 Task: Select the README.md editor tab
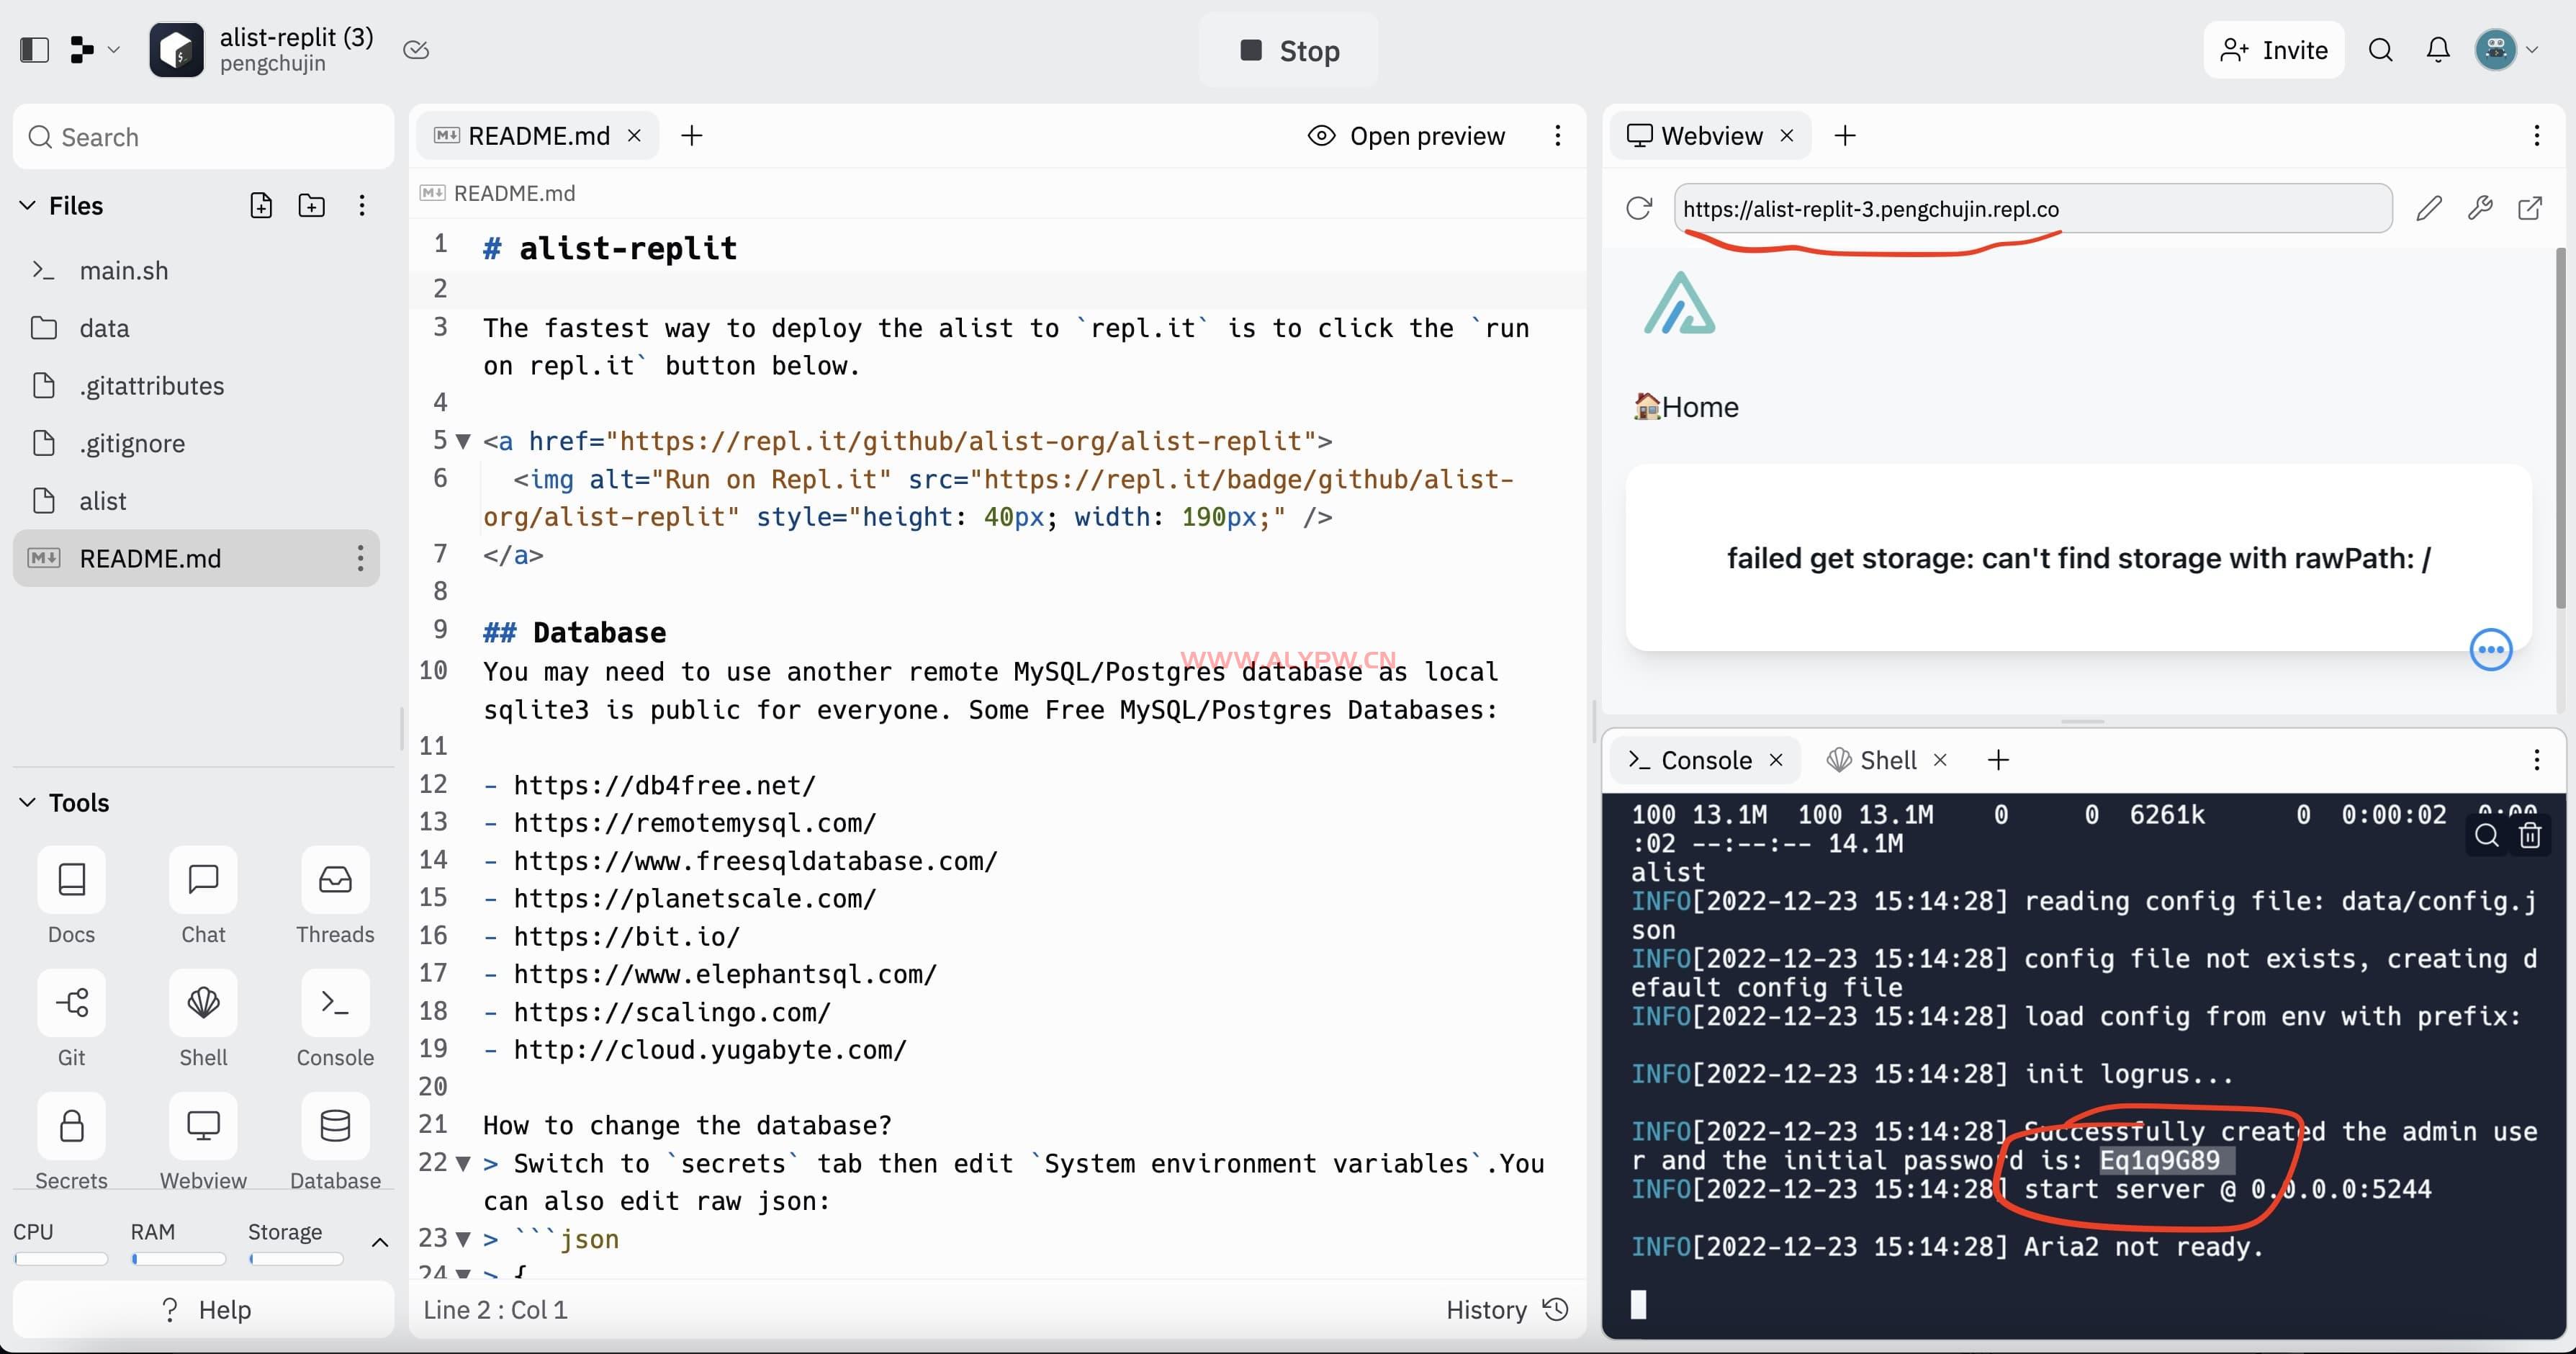pos(538,136)
